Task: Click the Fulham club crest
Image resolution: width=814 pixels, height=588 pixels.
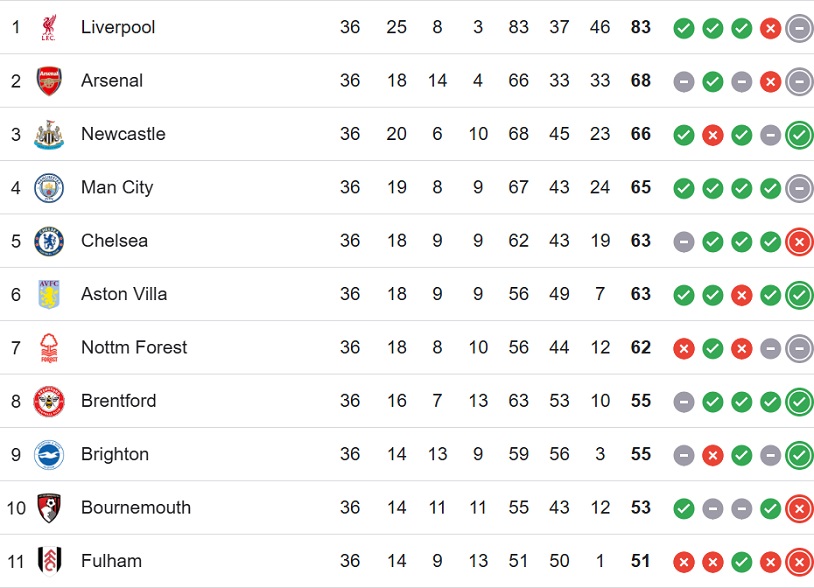Action: (50, 561)
